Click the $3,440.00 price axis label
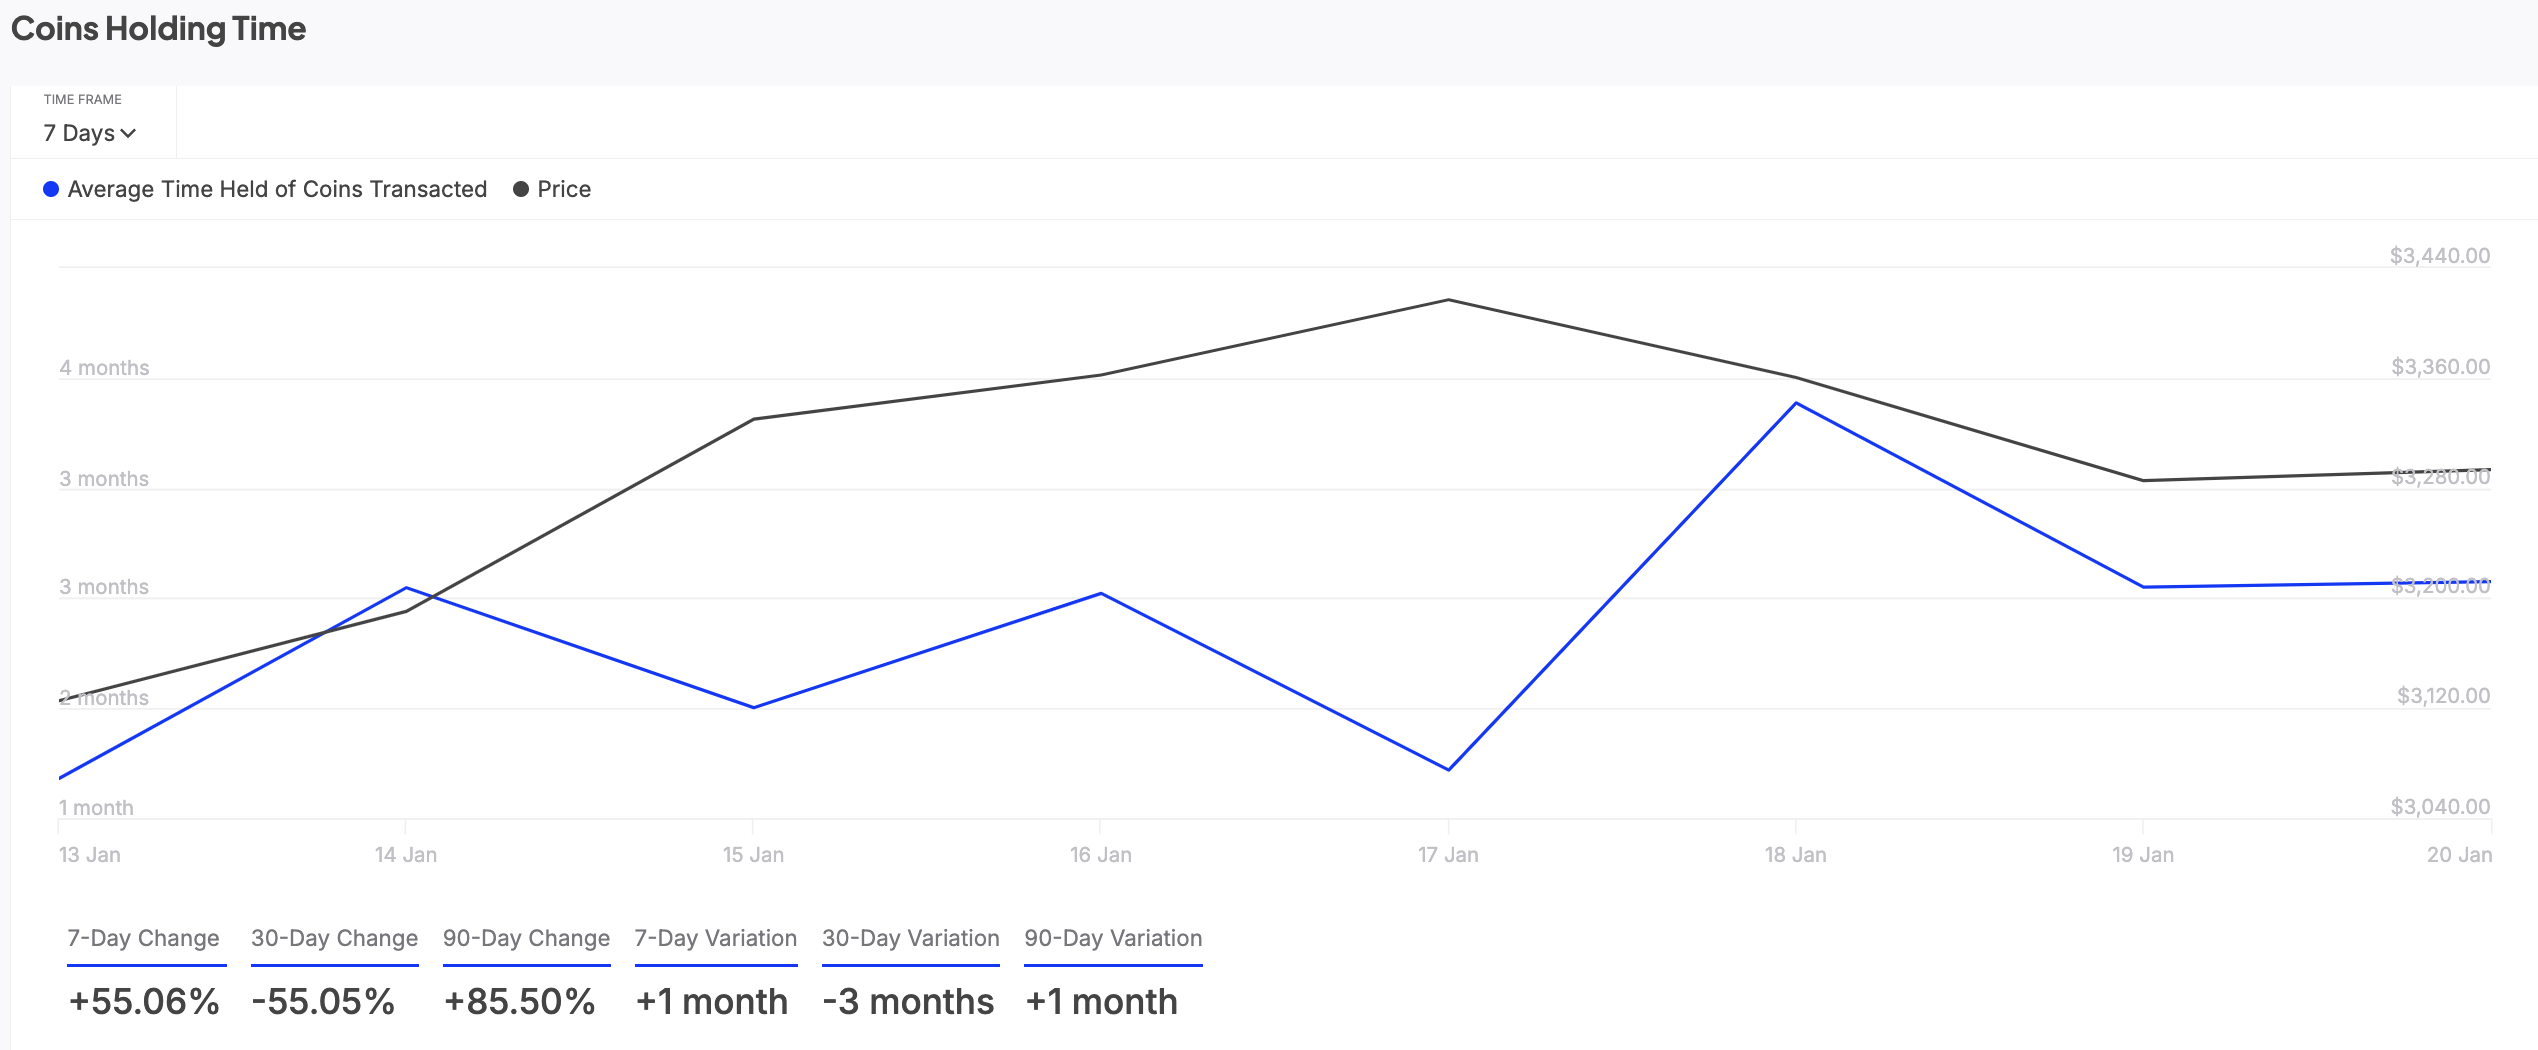2538x1050 pixels. [x=2439, y=256]
